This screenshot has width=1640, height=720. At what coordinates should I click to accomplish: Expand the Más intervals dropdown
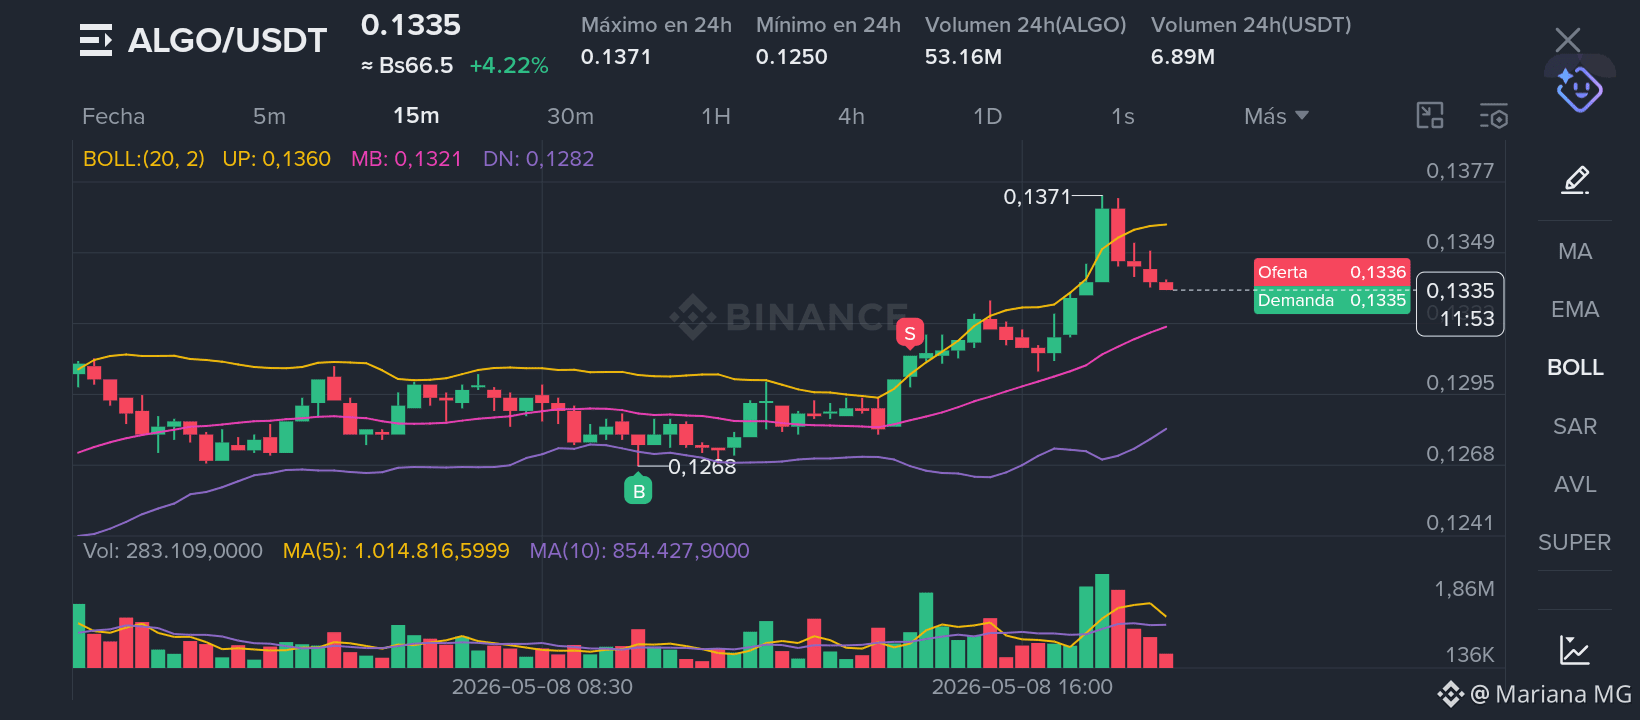click(x=1276, y=116)
